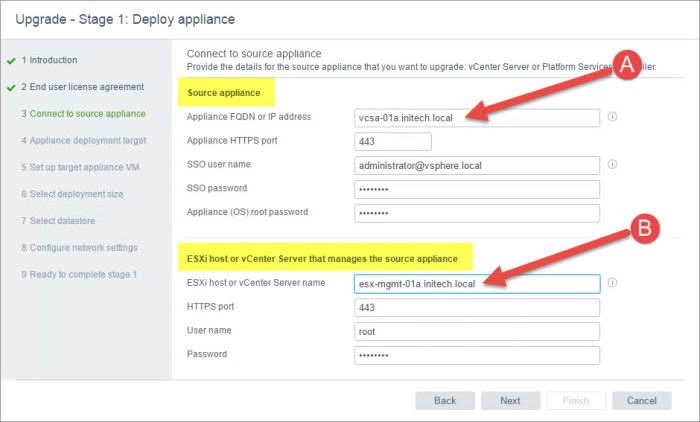Click the Cancel button

click(641, 400)
